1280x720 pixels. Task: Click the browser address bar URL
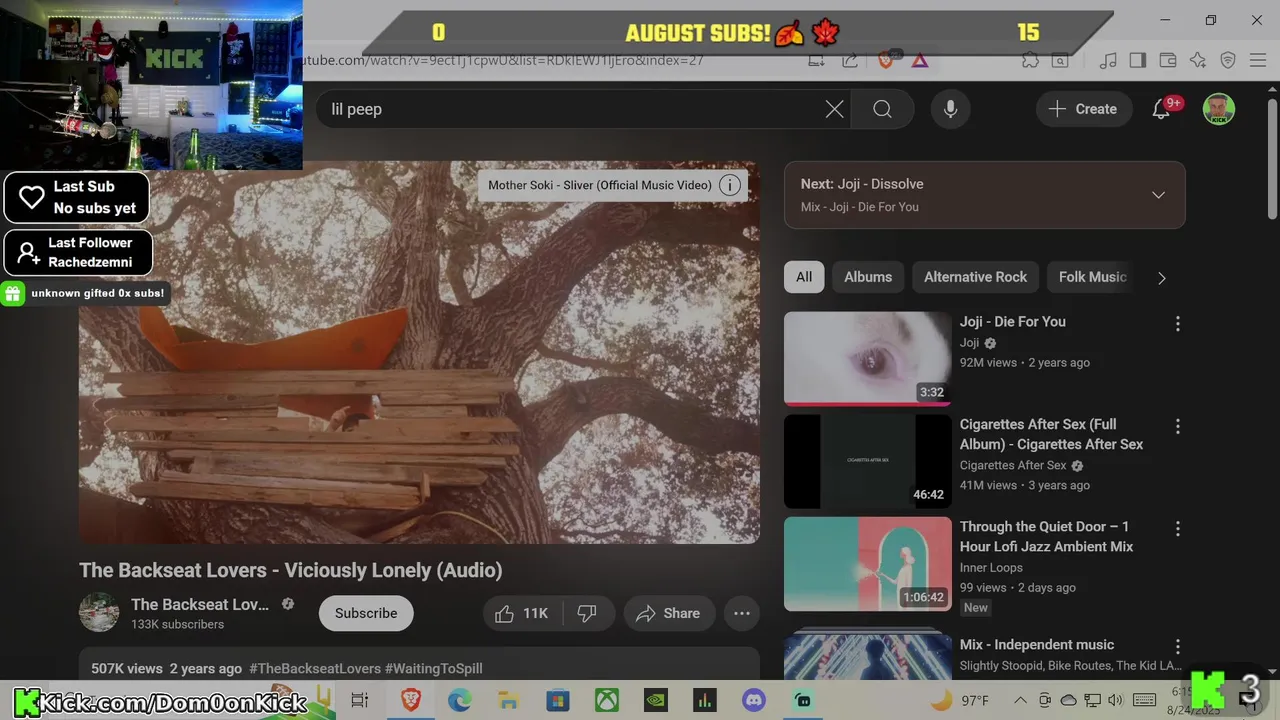click(x=503, y=60)
